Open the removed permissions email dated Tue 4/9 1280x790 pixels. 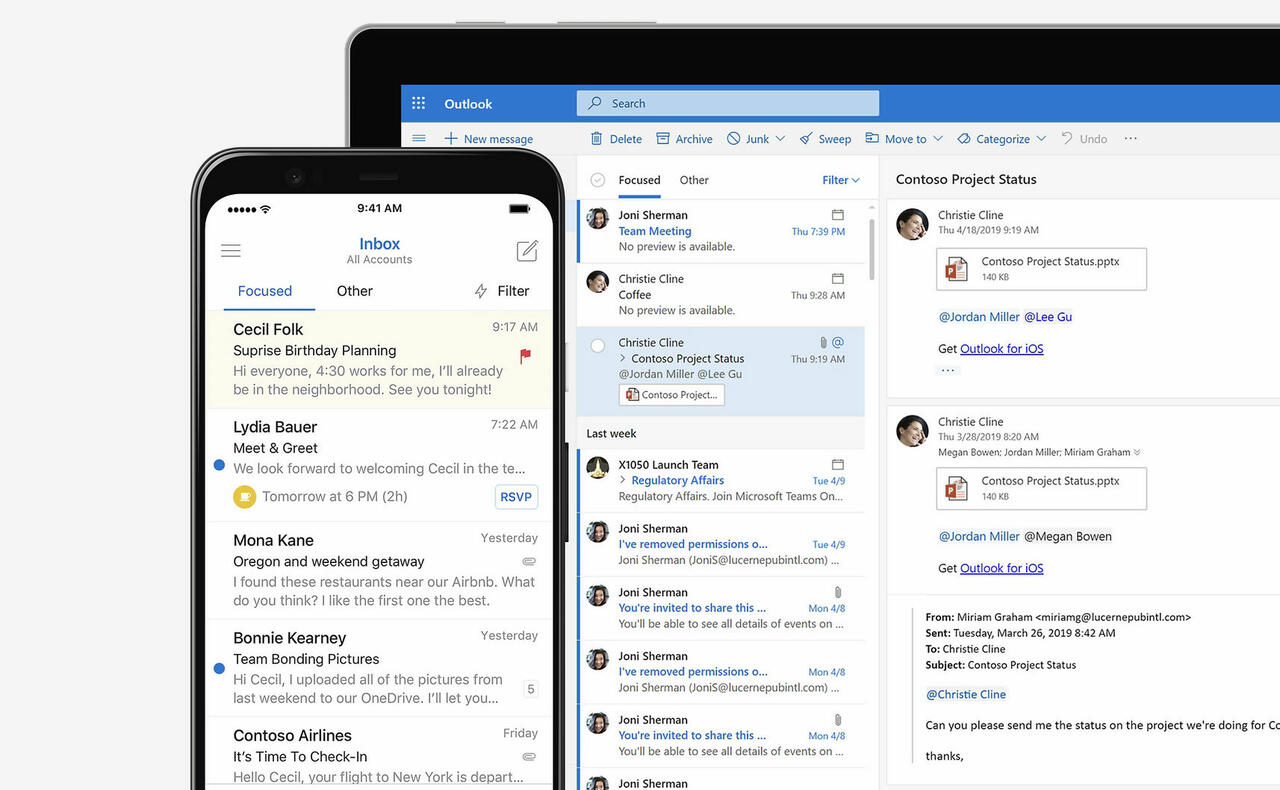[721, 545]
